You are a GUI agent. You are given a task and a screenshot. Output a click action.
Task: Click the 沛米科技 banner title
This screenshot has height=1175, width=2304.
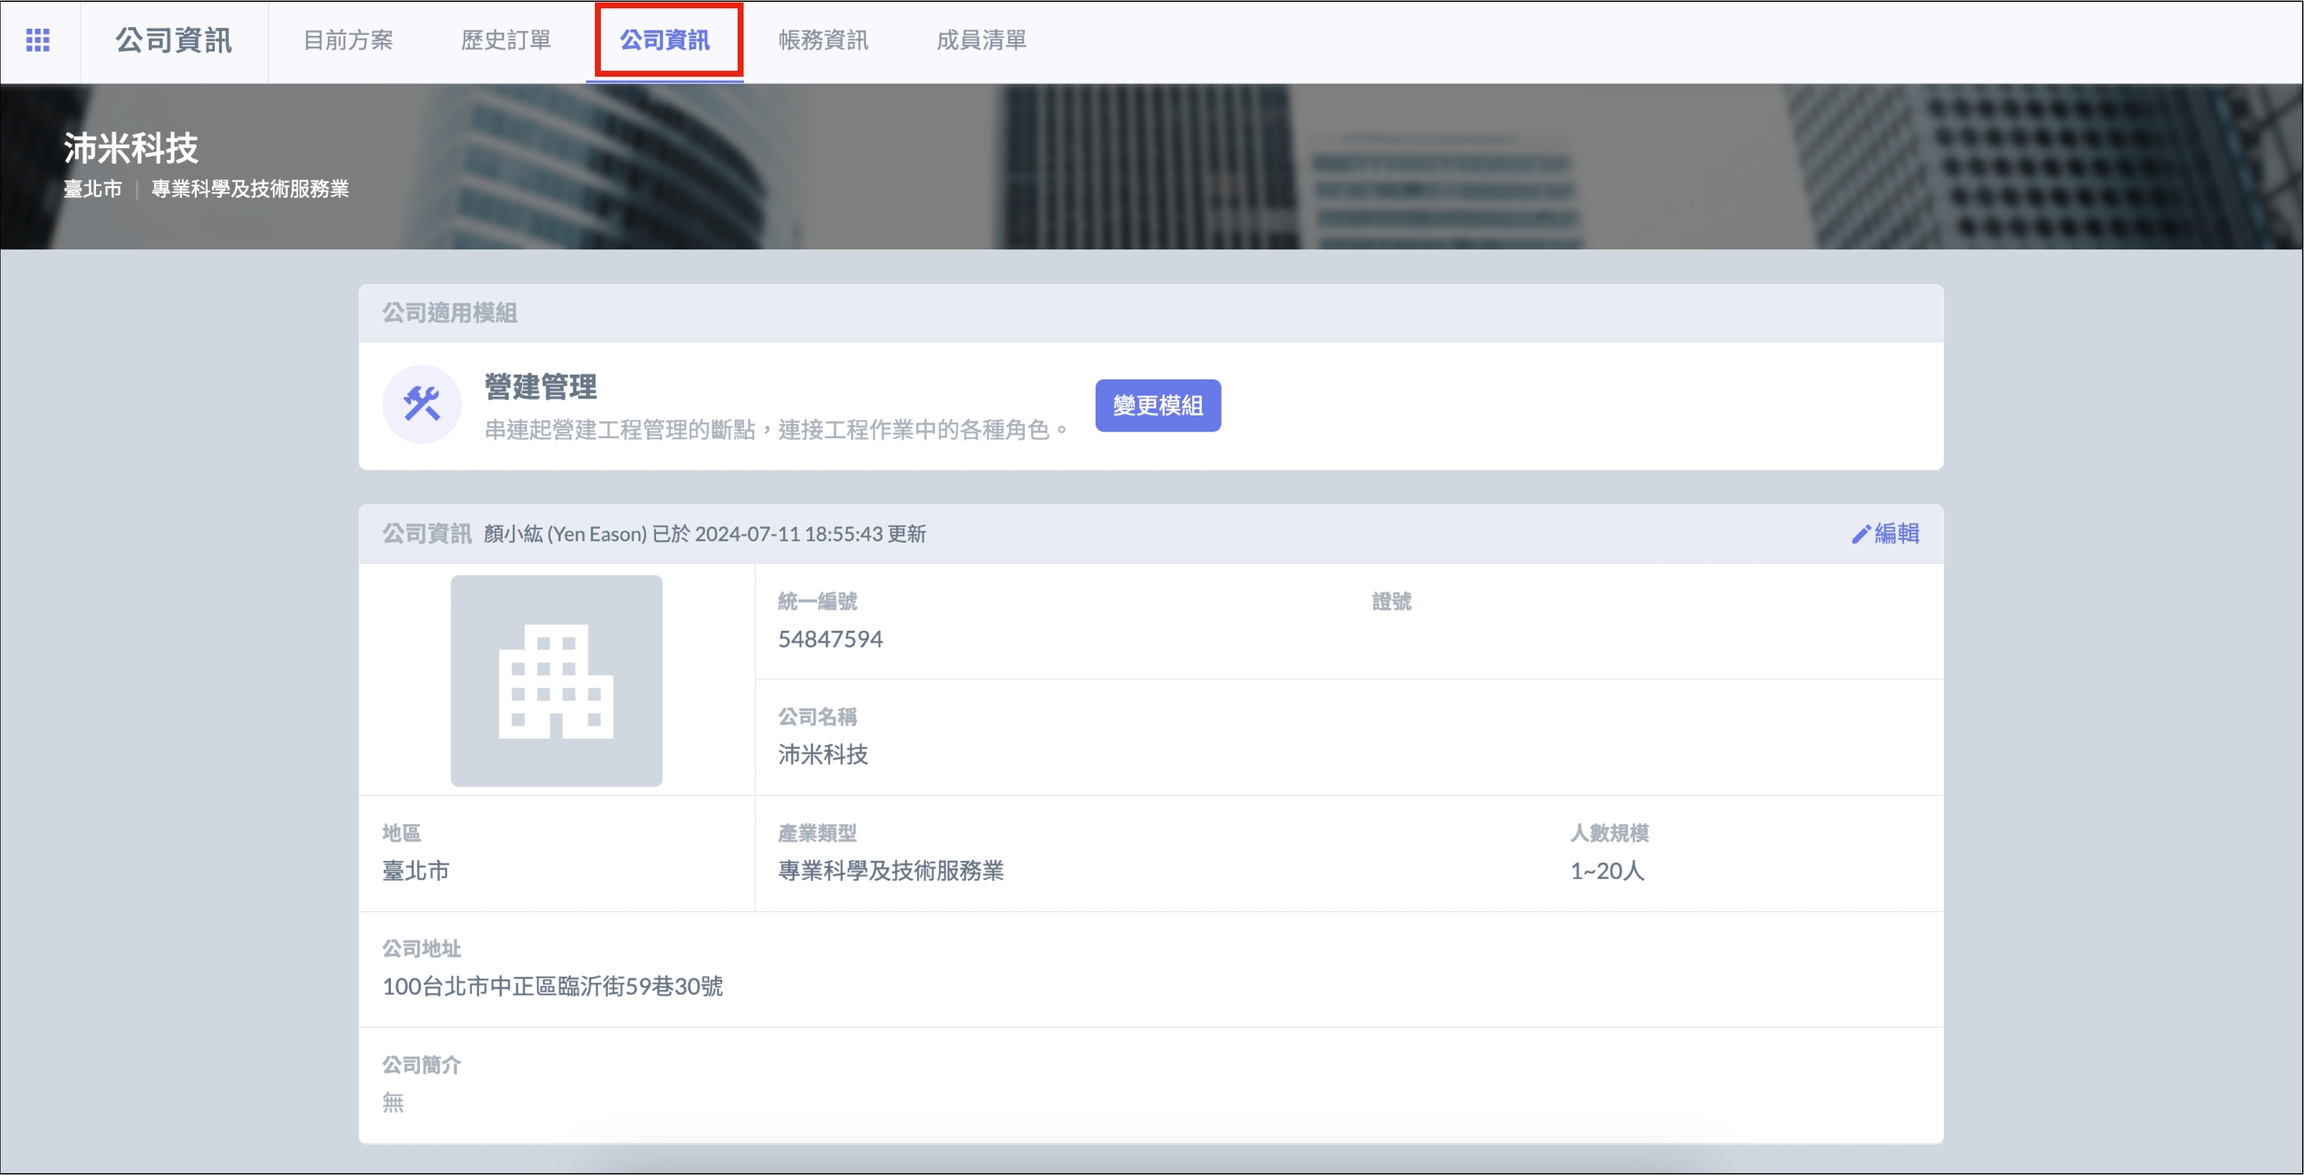[131, 148]
